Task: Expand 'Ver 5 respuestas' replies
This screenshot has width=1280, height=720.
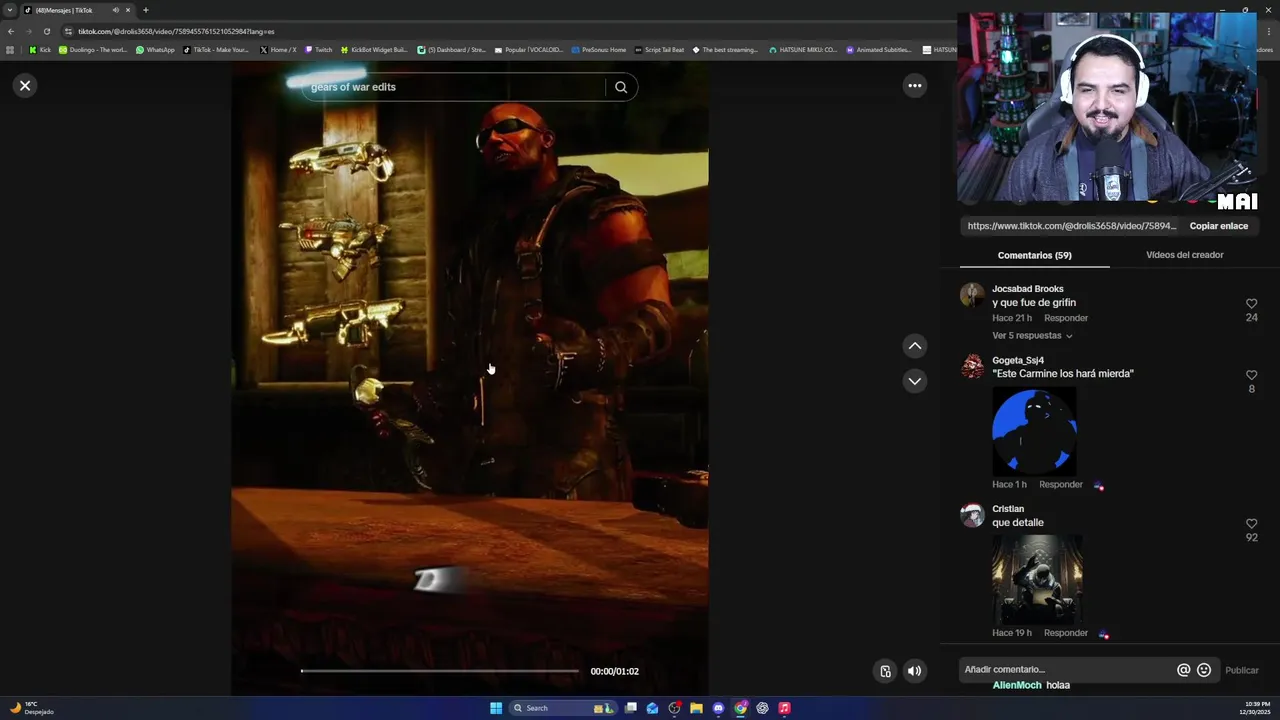Action: click(1032, 336)
